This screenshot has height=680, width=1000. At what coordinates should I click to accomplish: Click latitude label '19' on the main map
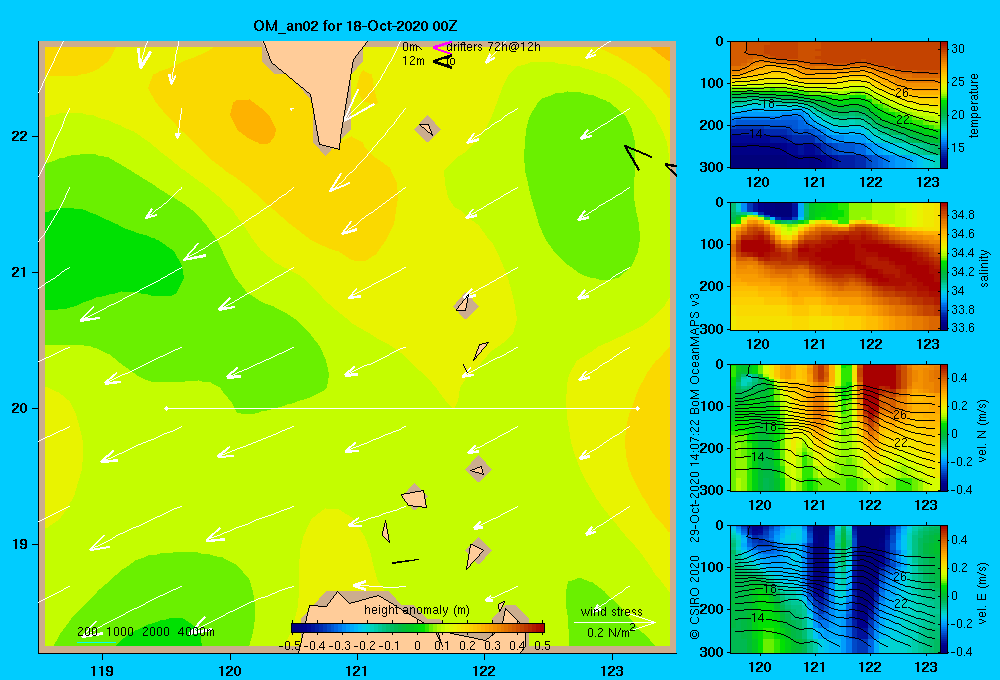19,544
